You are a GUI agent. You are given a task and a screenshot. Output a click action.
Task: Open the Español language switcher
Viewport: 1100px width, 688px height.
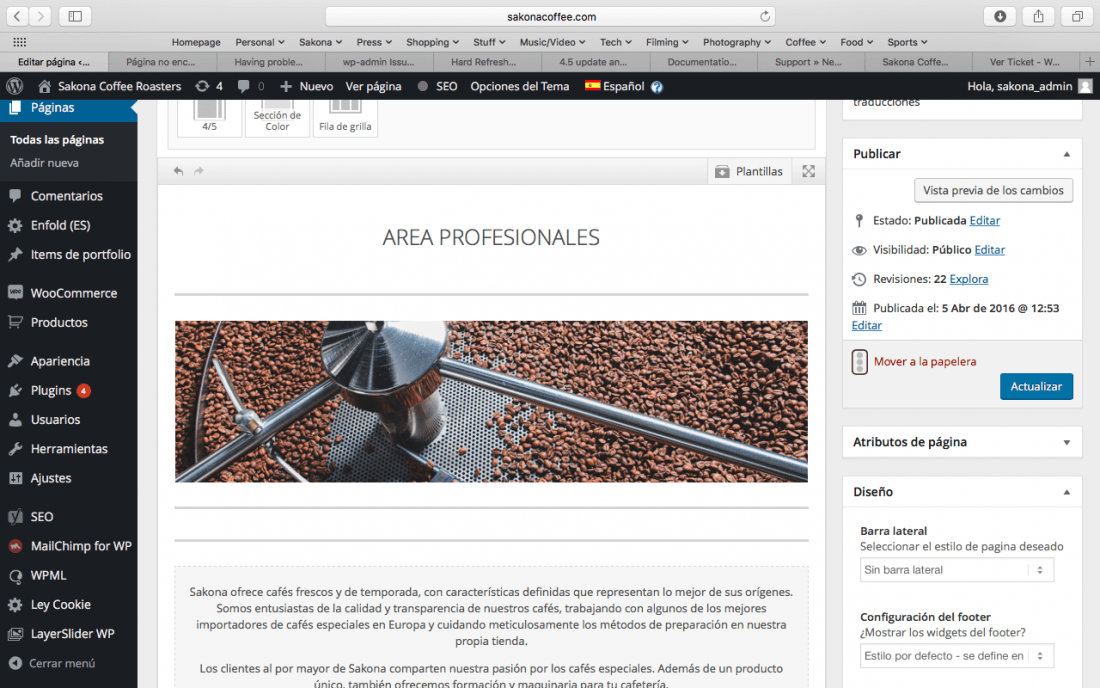(615, 86)
